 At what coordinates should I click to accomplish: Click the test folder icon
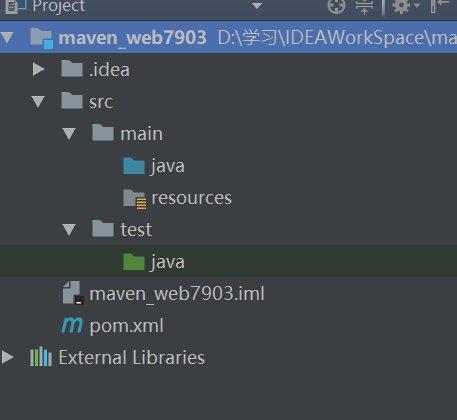[103, 228]
